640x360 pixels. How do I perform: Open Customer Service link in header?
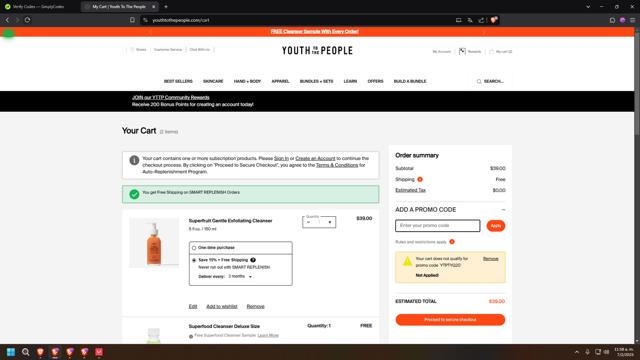pos(168,49)
